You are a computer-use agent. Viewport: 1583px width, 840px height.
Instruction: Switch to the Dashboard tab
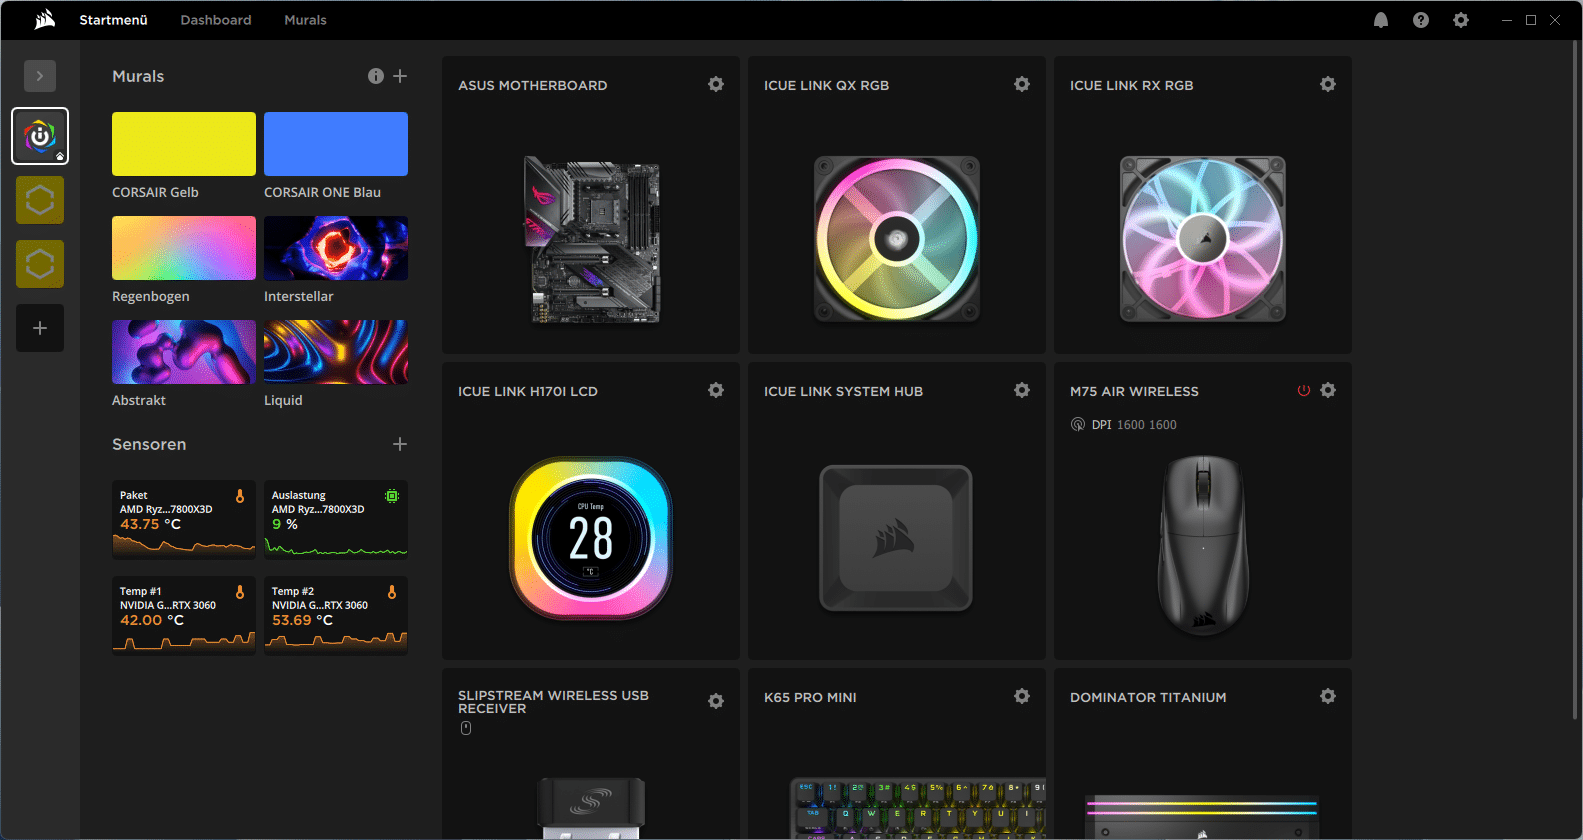coord(216,20)
